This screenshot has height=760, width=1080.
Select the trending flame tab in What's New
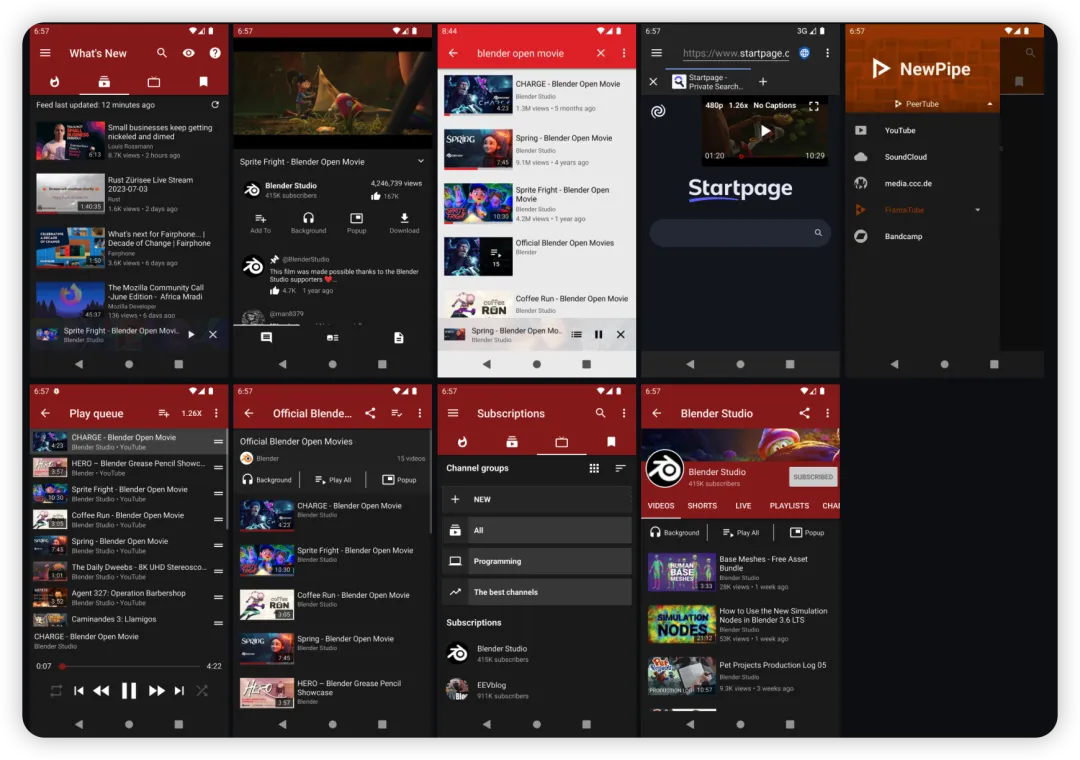coord(54,82)
